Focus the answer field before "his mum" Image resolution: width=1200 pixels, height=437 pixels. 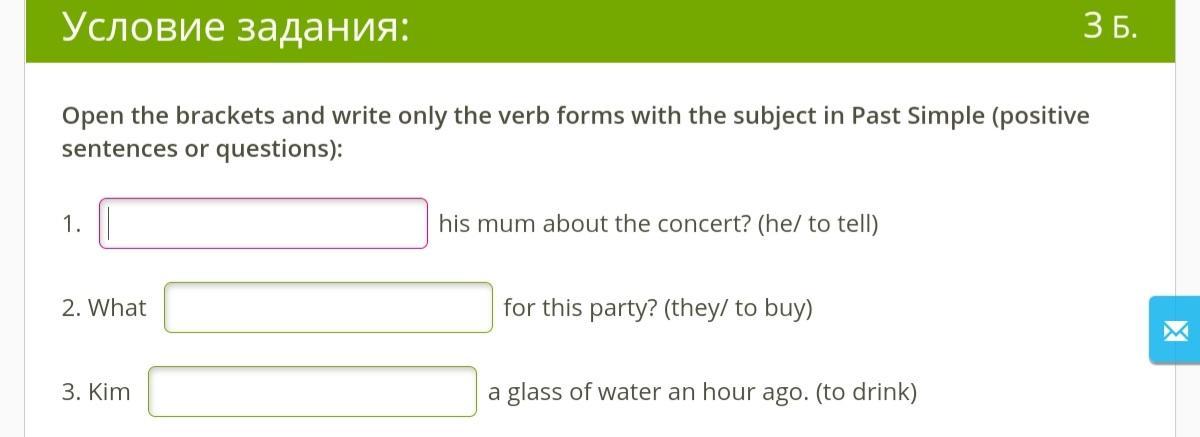(x=263, y=223)
